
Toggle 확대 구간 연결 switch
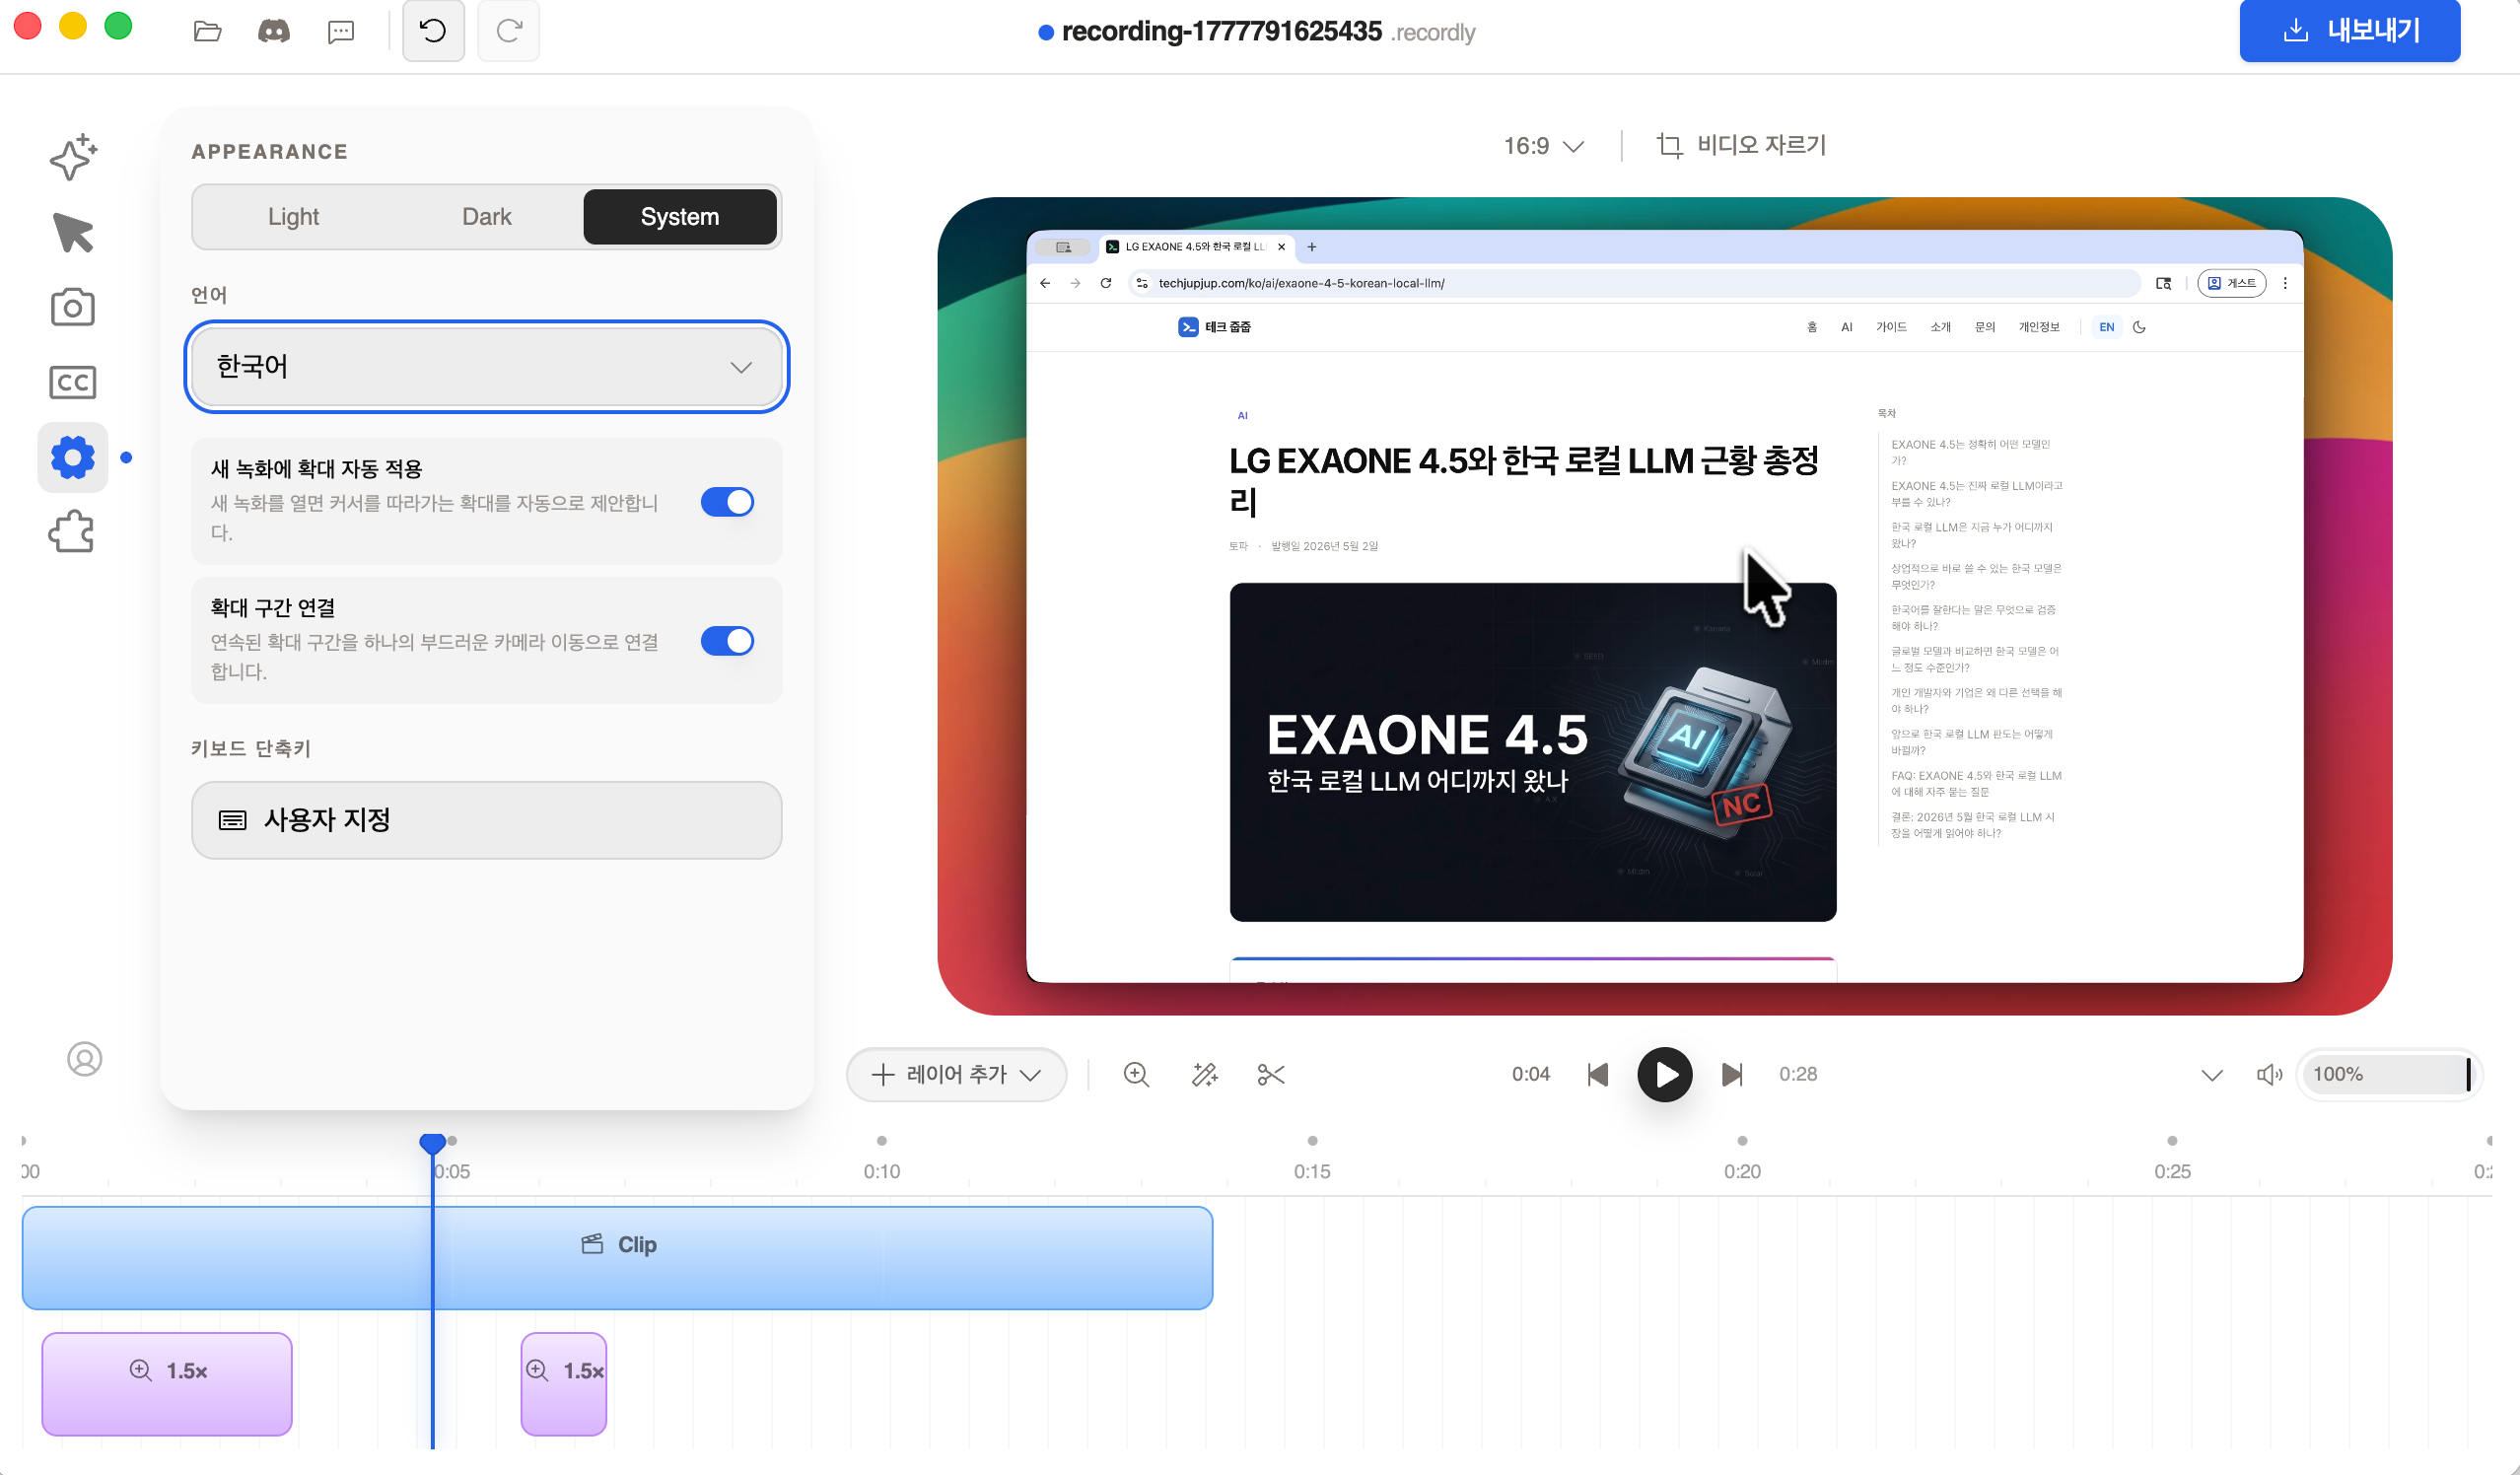(727, 641)
